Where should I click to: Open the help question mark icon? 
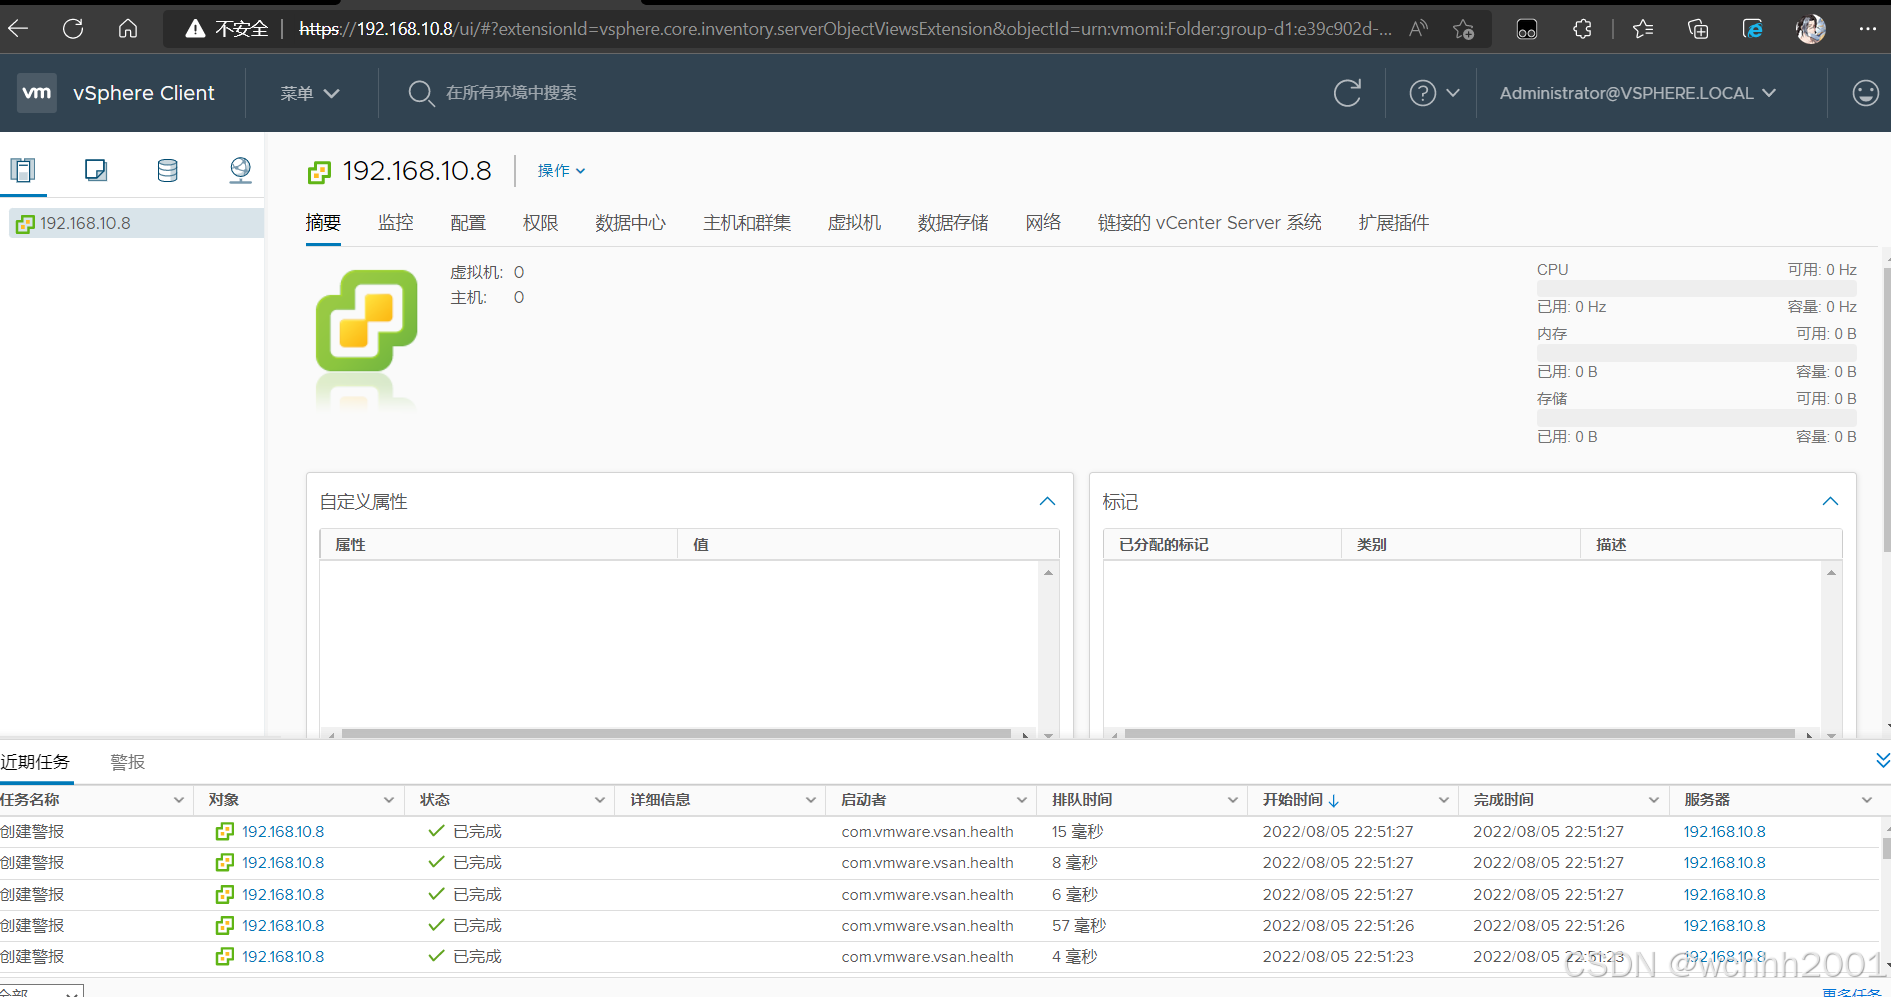(x=1421, y=92)
